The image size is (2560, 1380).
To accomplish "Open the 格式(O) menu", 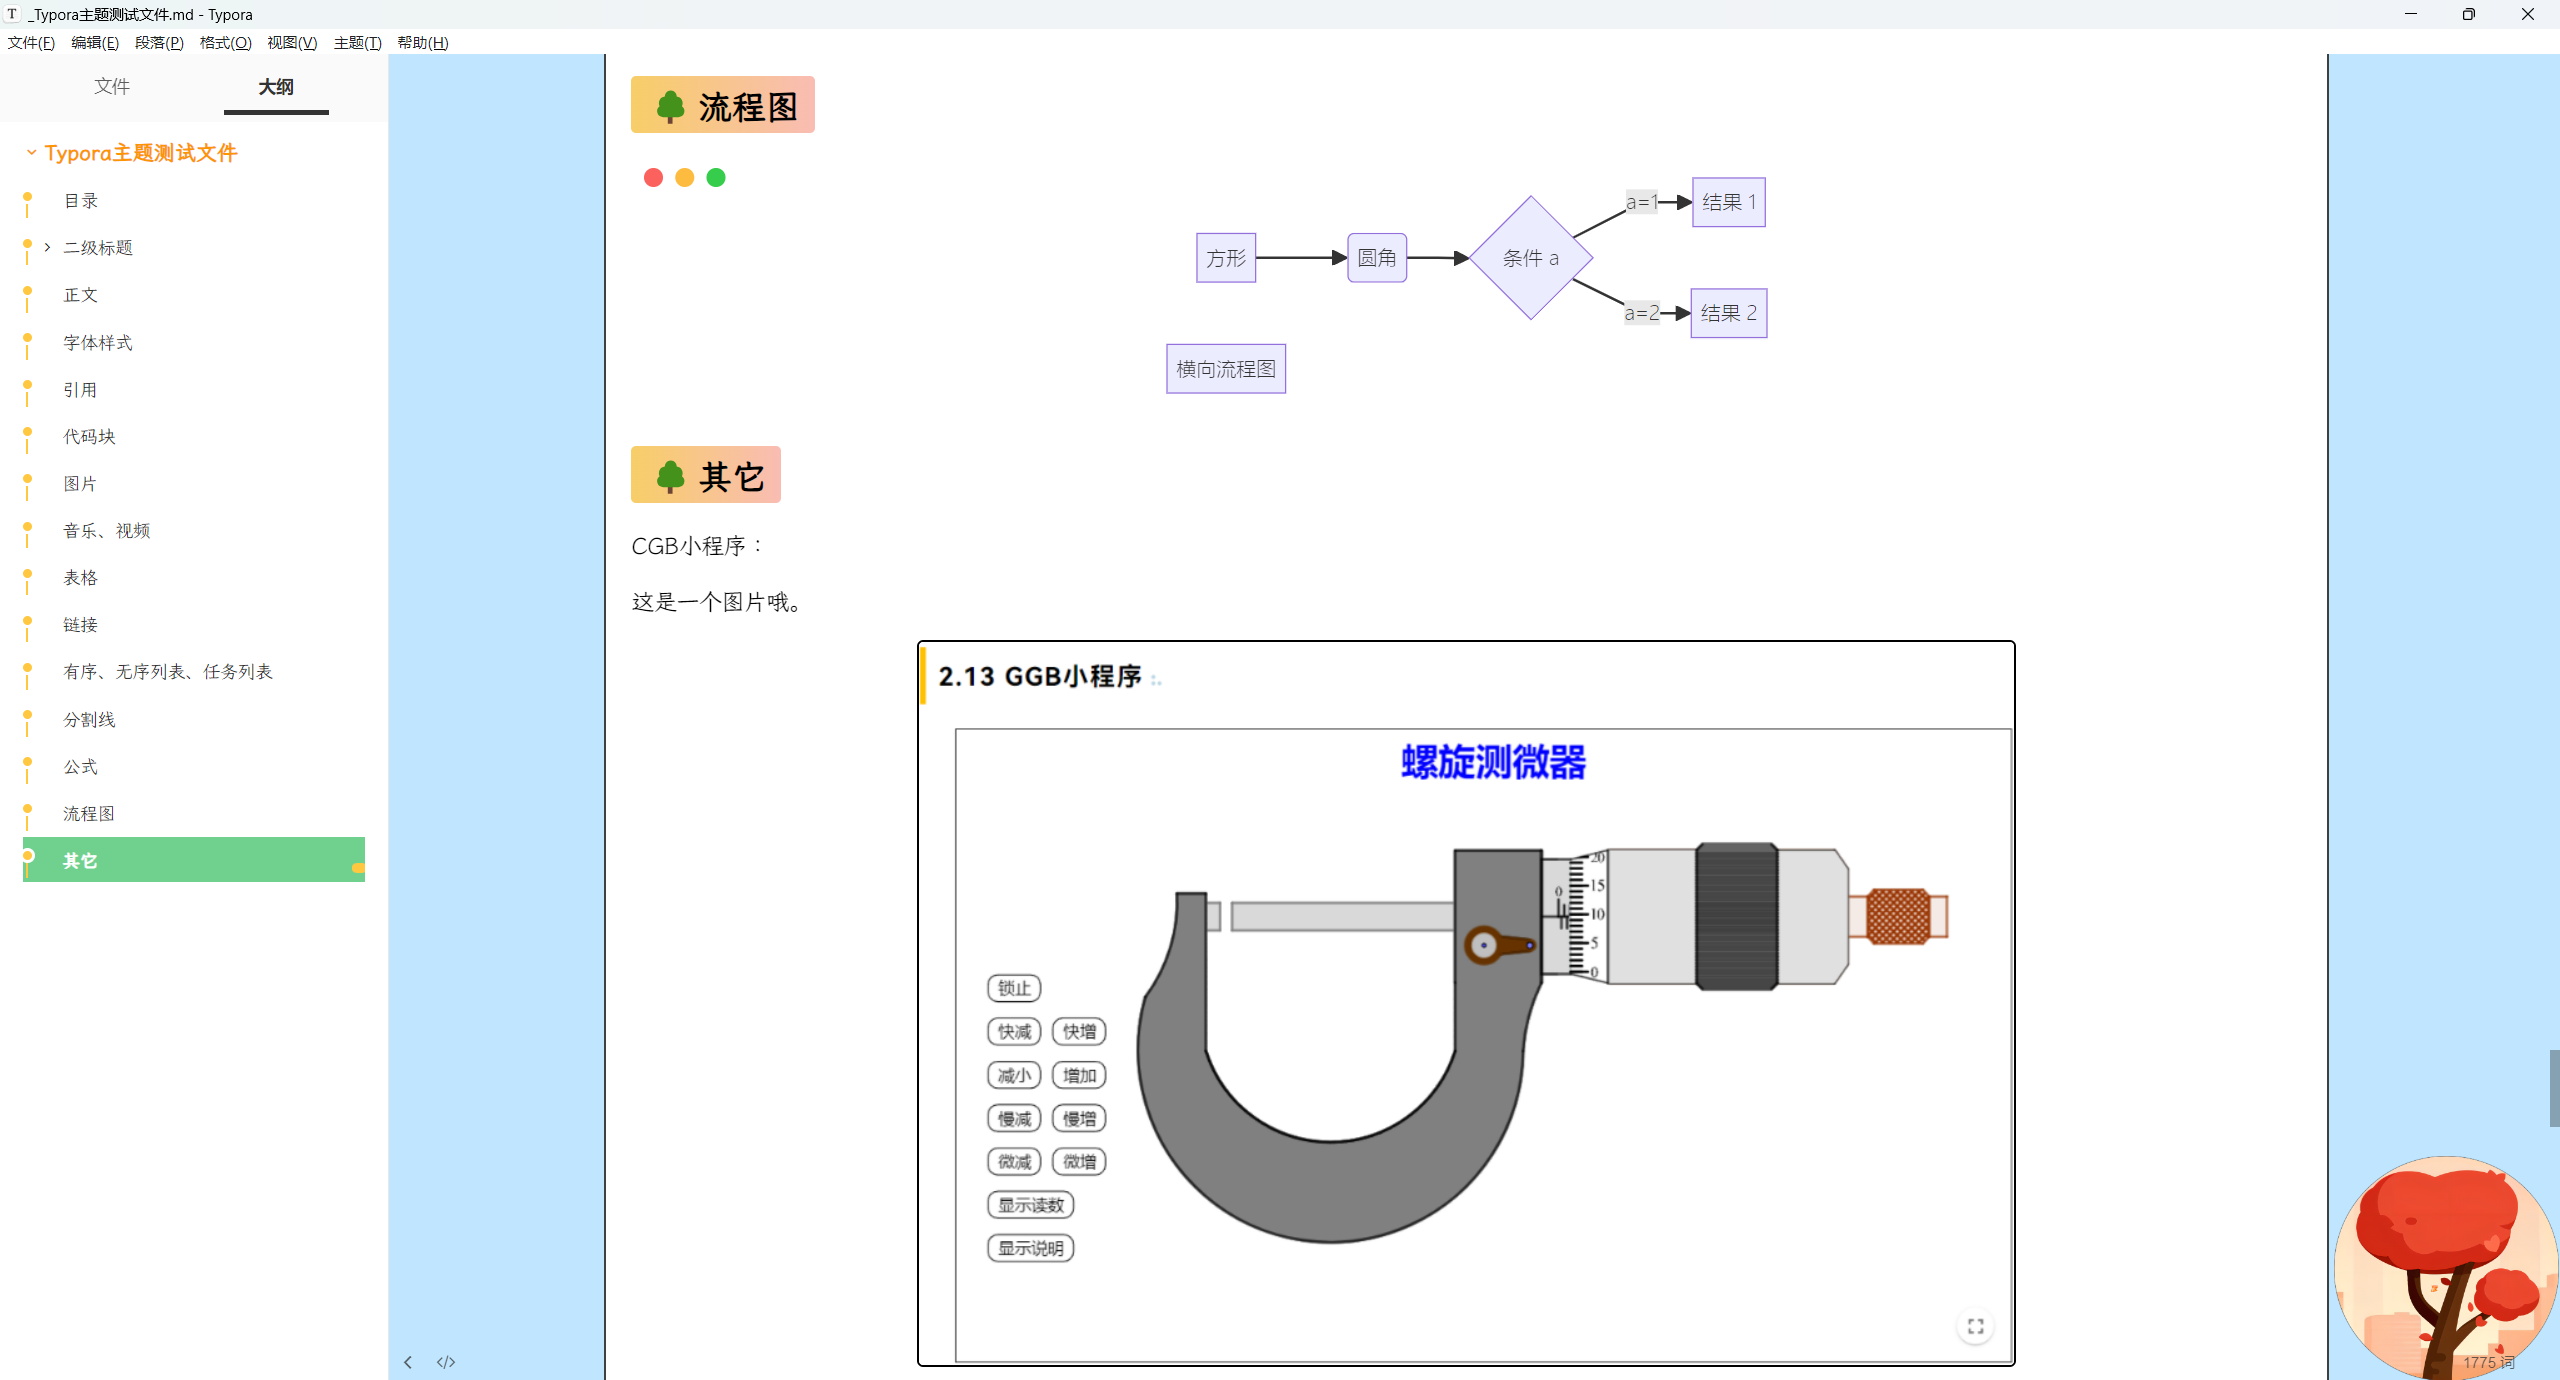I will (x=225, y=42).
